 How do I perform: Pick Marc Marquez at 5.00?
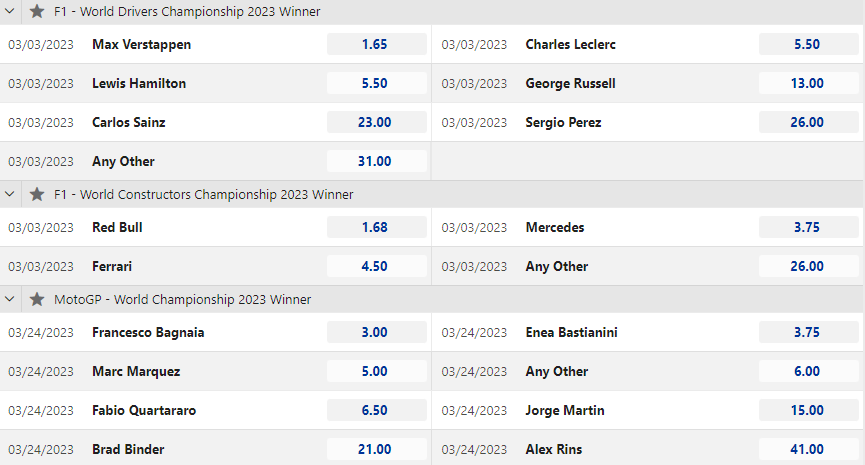pyautogui.click(x=376, y=372)
